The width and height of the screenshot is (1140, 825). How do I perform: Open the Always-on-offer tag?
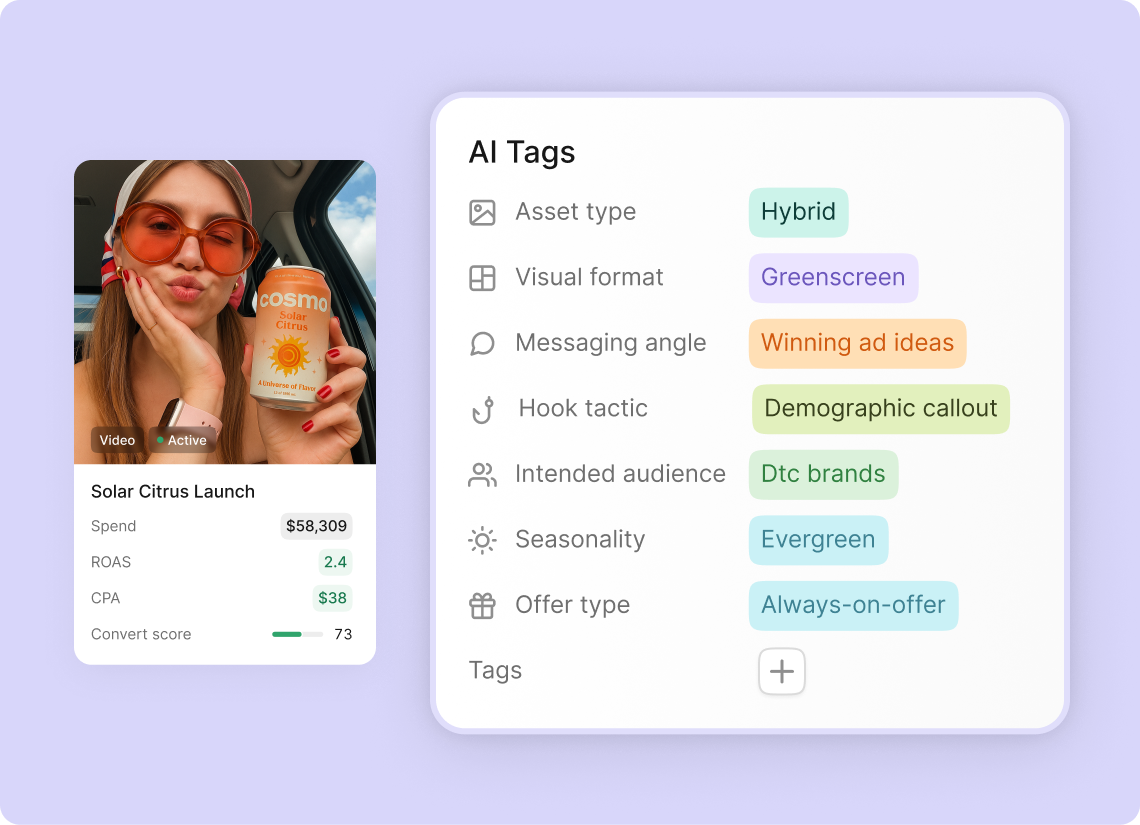pos(853,605)
